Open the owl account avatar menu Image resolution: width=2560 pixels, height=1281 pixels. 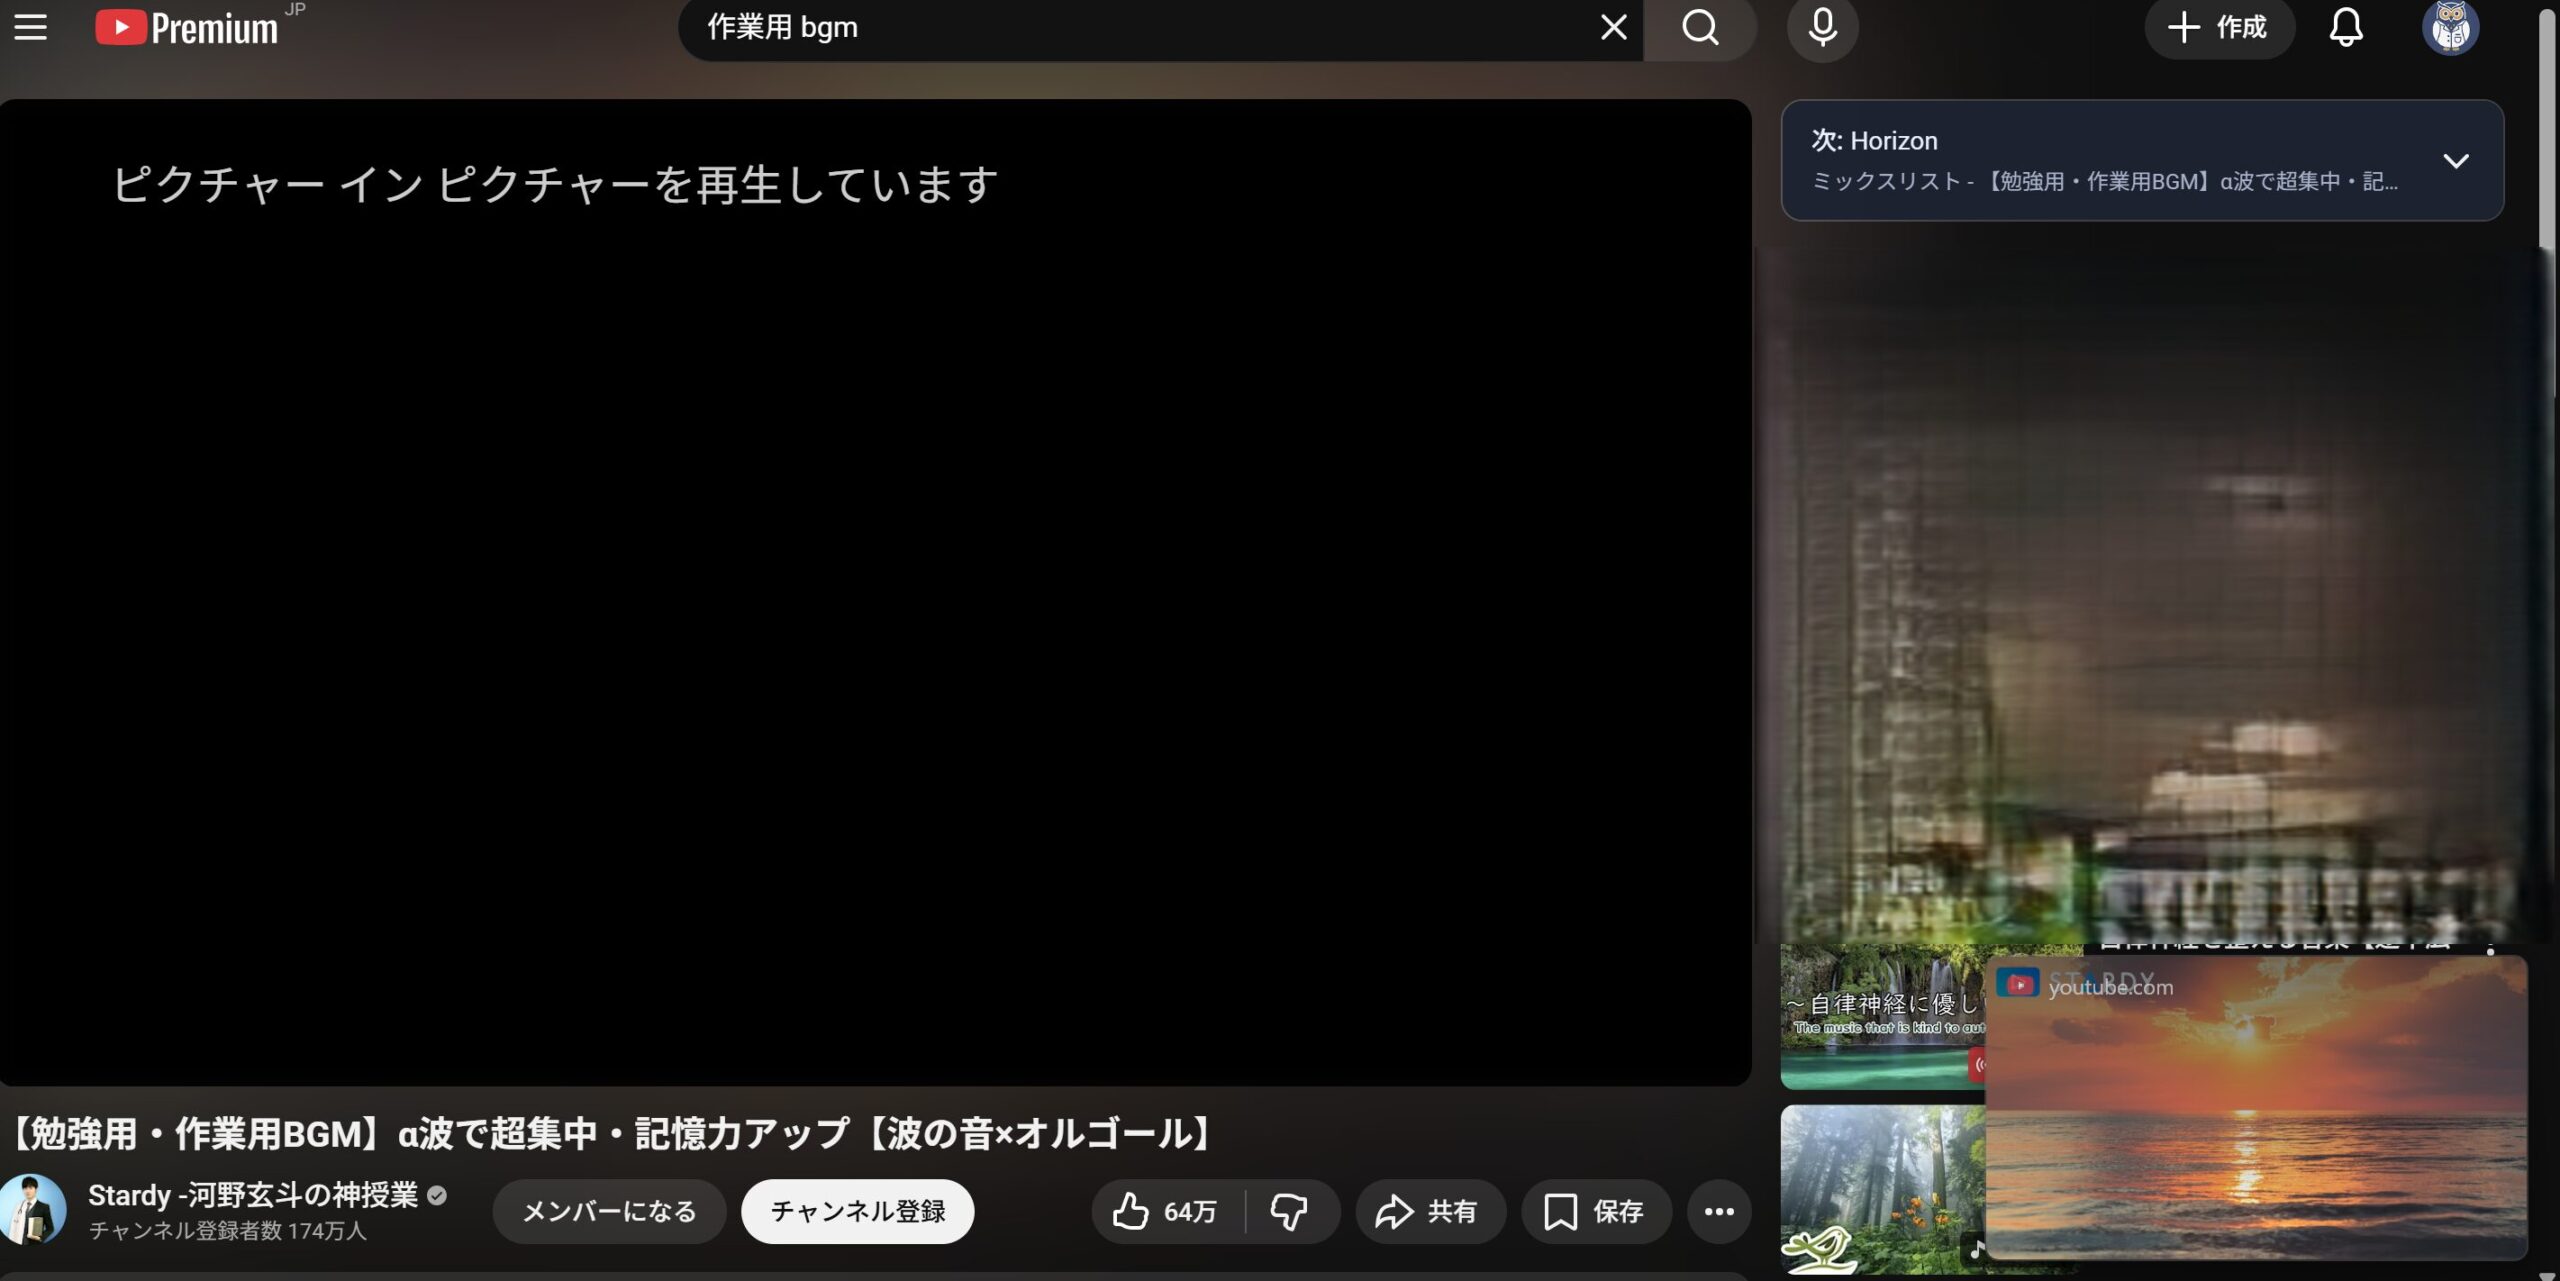coord(2449,27)
